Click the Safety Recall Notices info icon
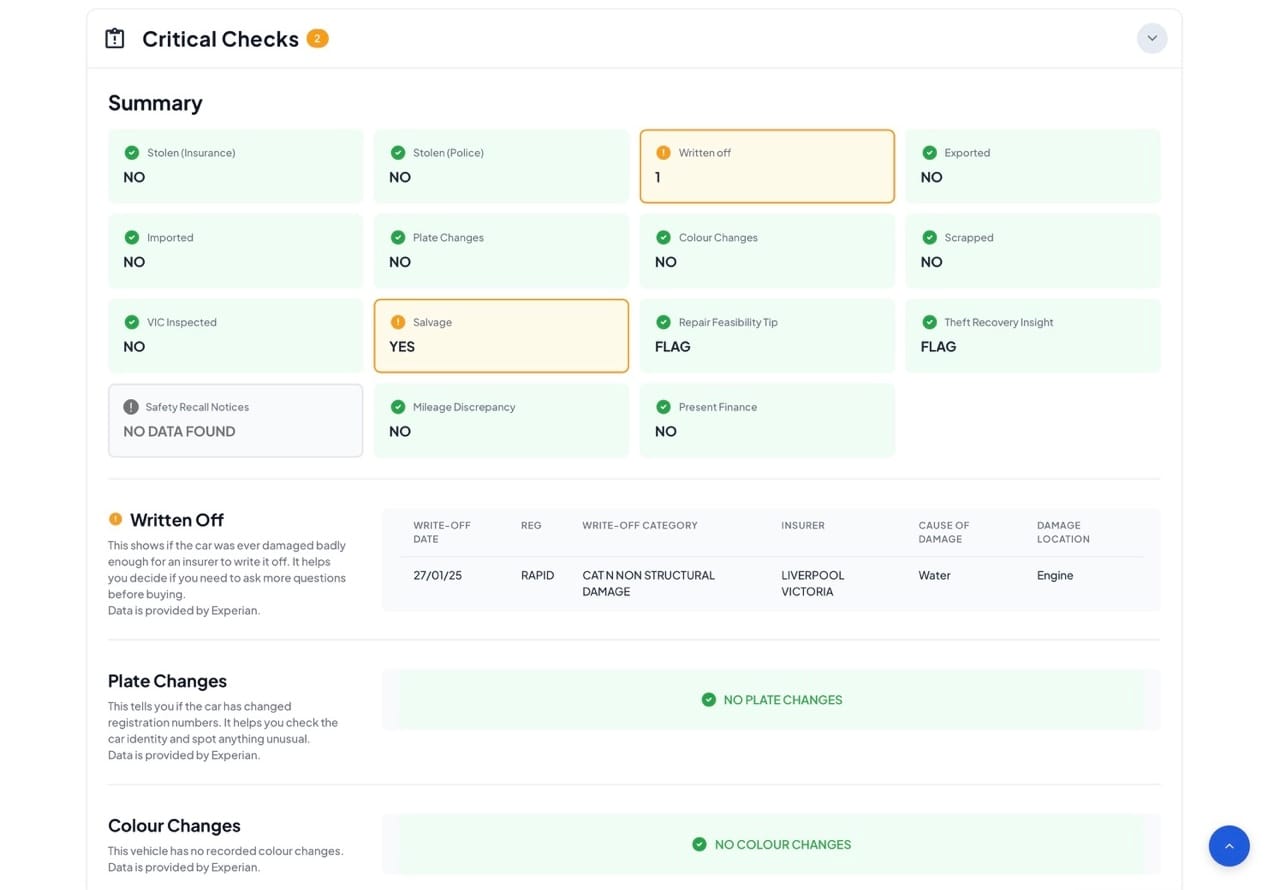1271x890 pixels. [131, 407]
